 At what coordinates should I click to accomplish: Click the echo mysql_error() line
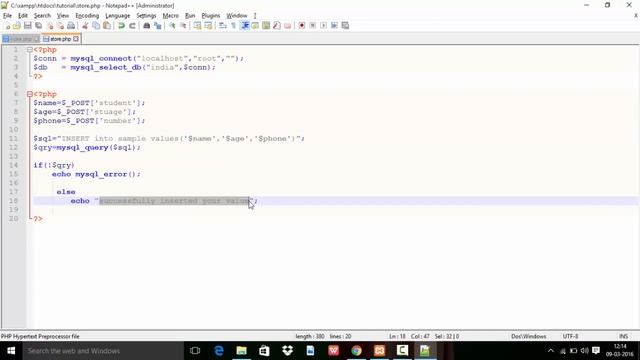(x=96, y=174)
